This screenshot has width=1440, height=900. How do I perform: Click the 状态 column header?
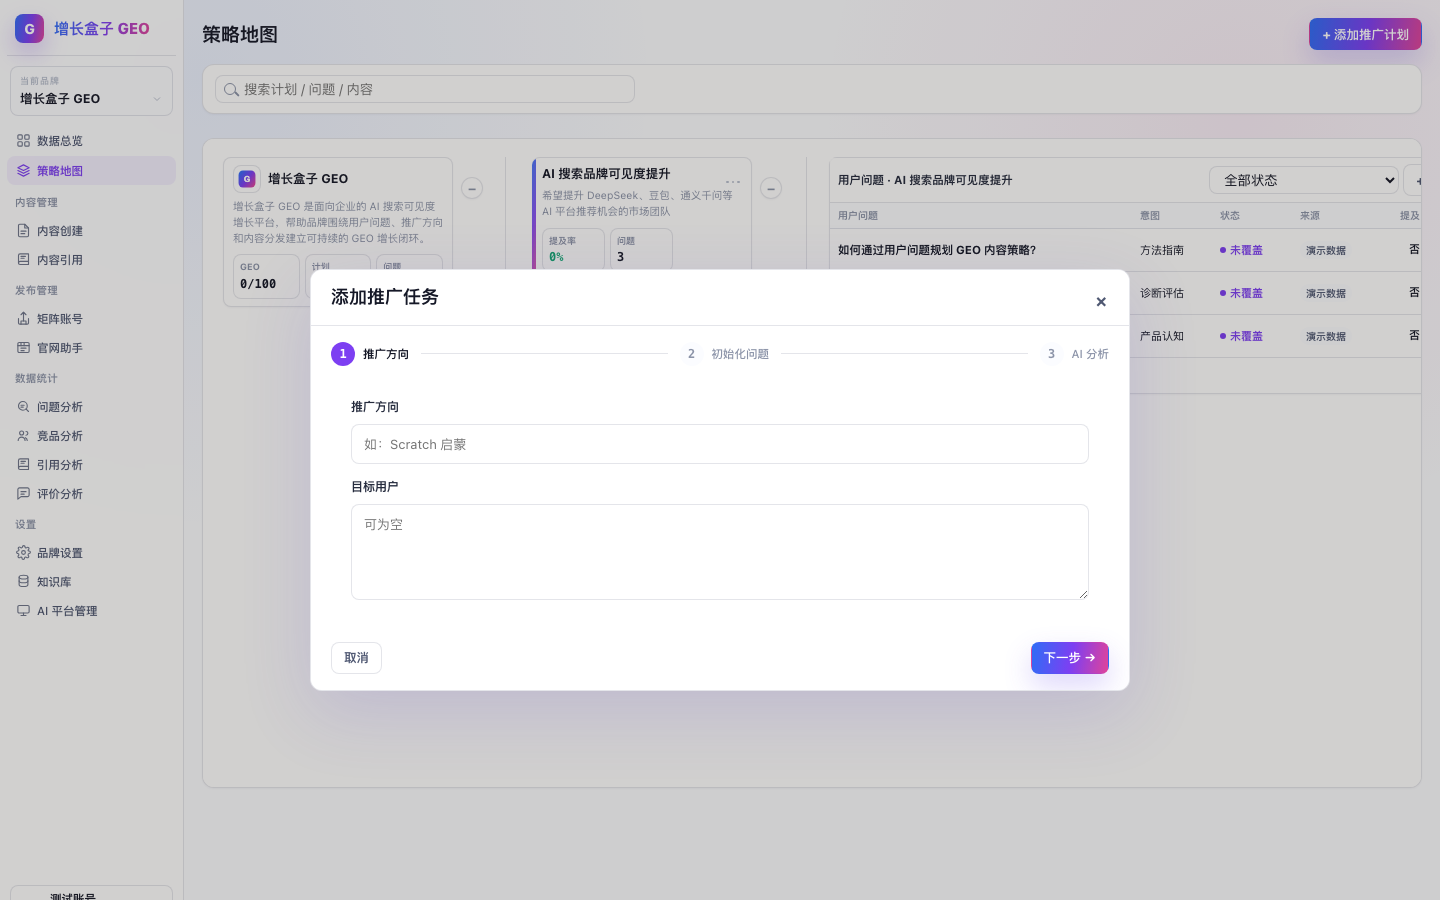(x=1230, y=216)
